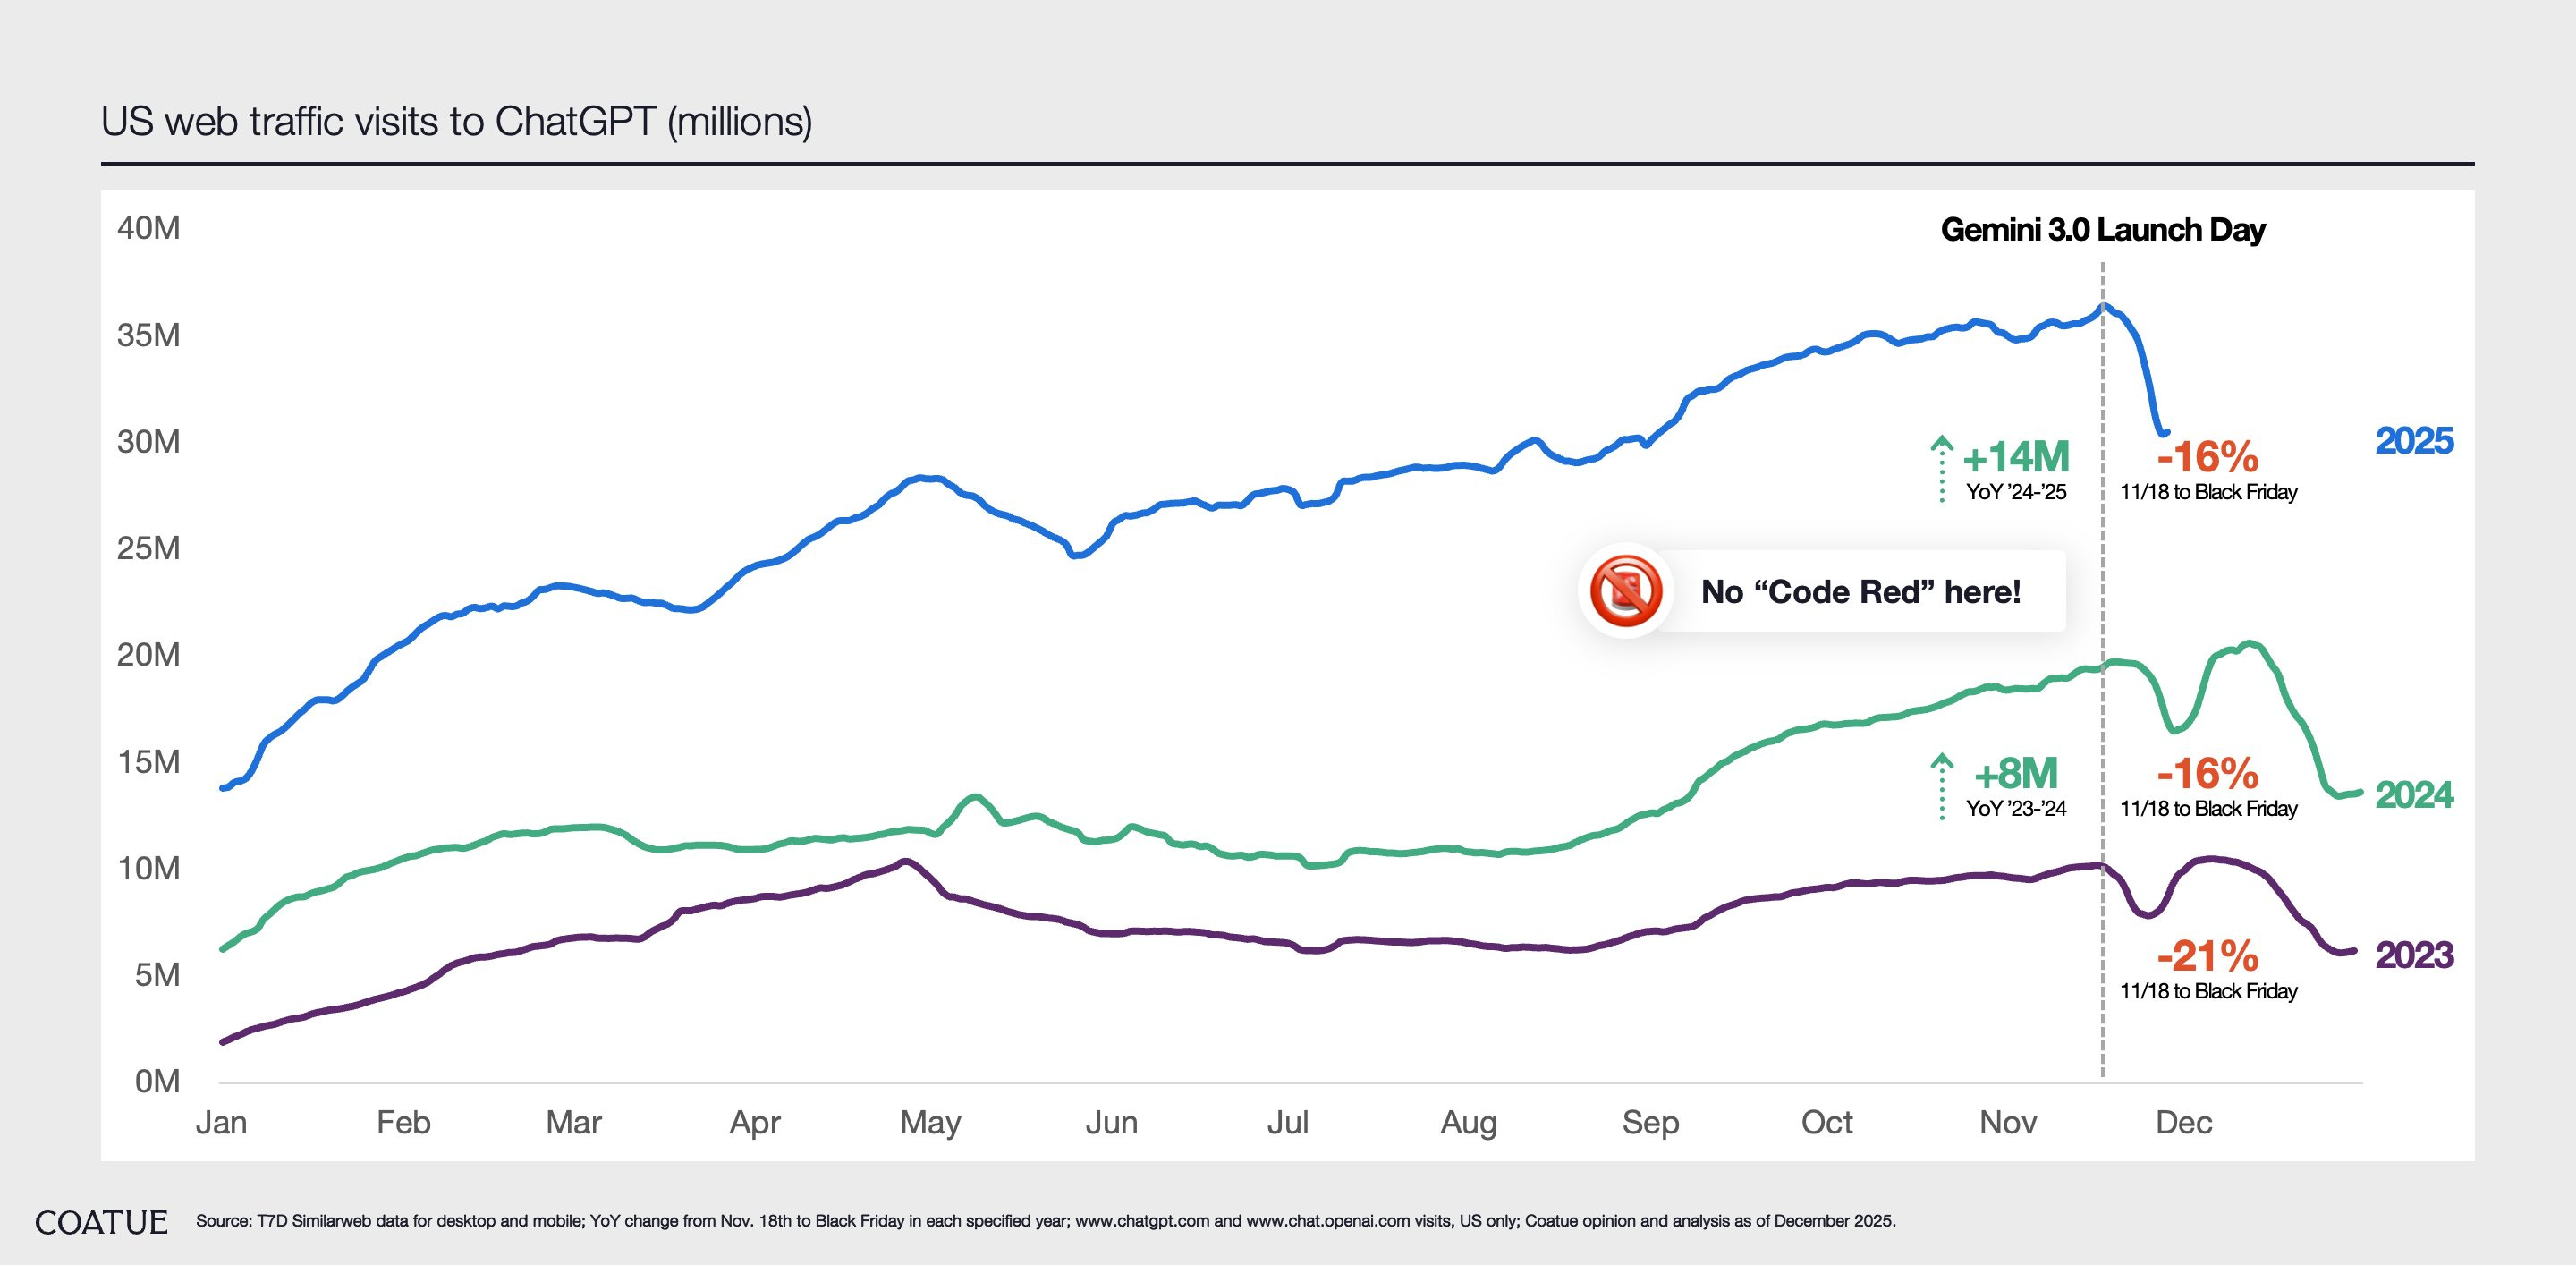
Task: Click the Jan label on x-axis
Action: click(221, 1122)
